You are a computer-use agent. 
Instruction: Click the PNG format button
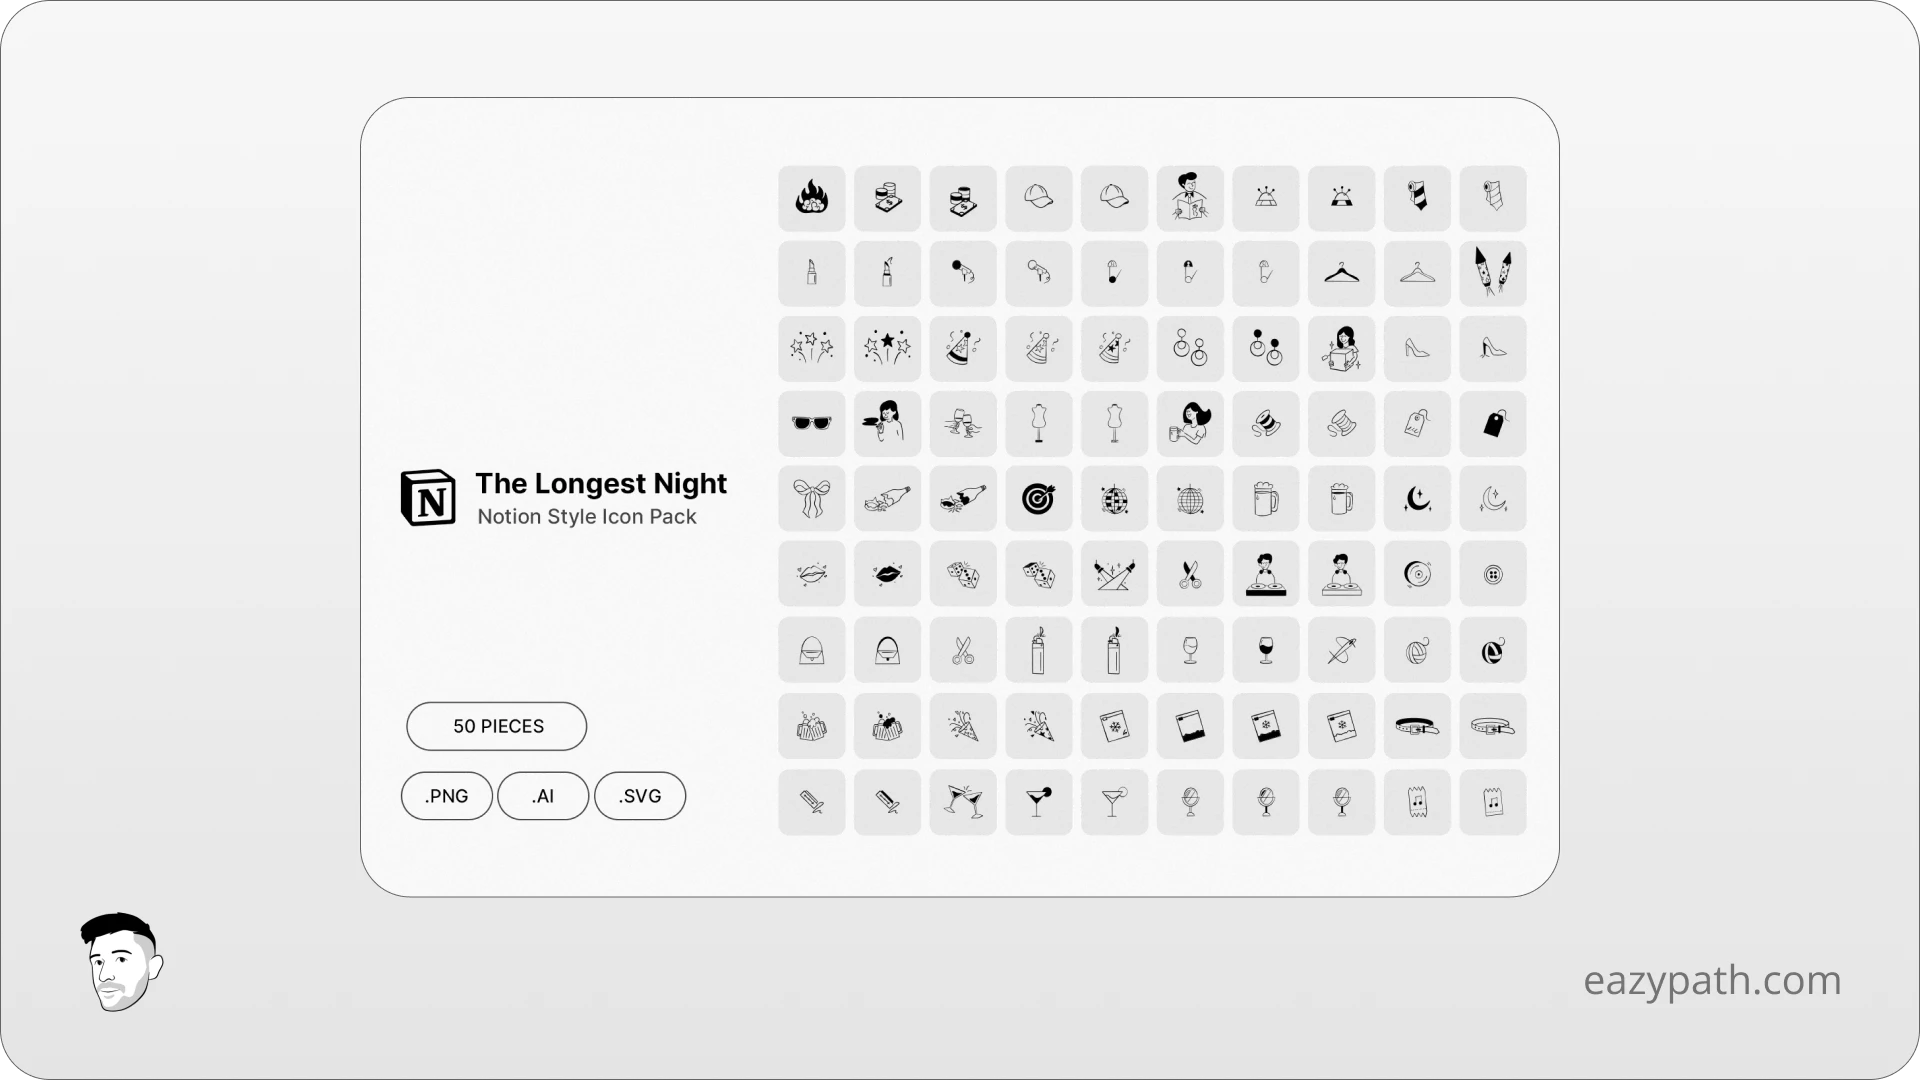coord(446,795)
